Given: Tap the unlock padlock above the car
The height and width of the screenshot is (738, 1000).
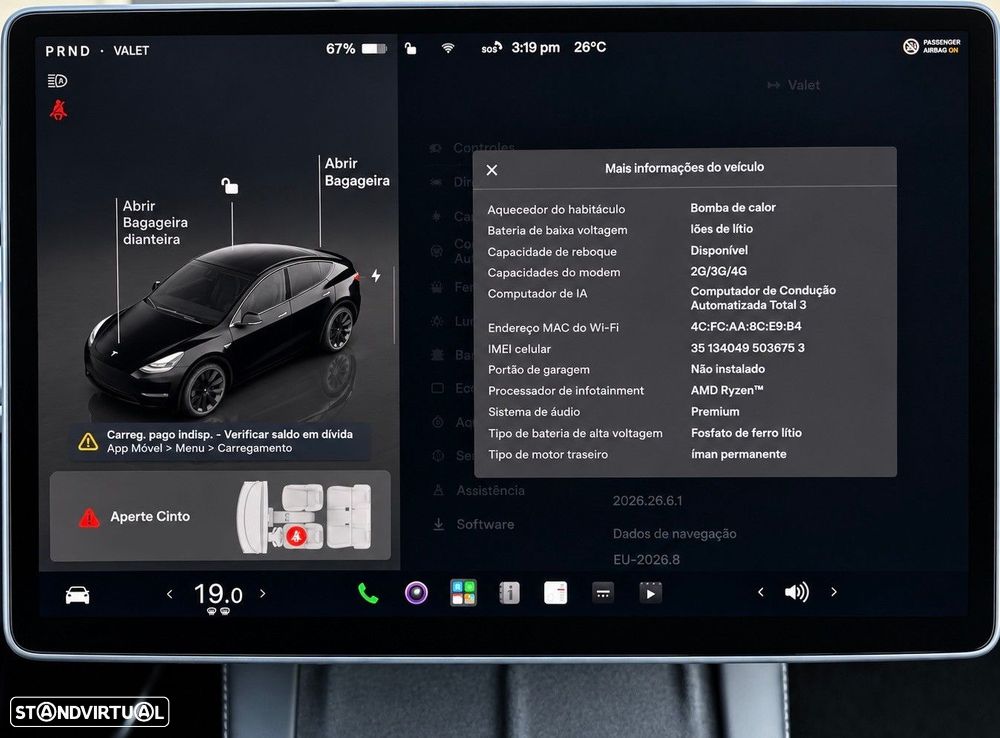Looking at the screenshot, I should click(x=230, y=186).
